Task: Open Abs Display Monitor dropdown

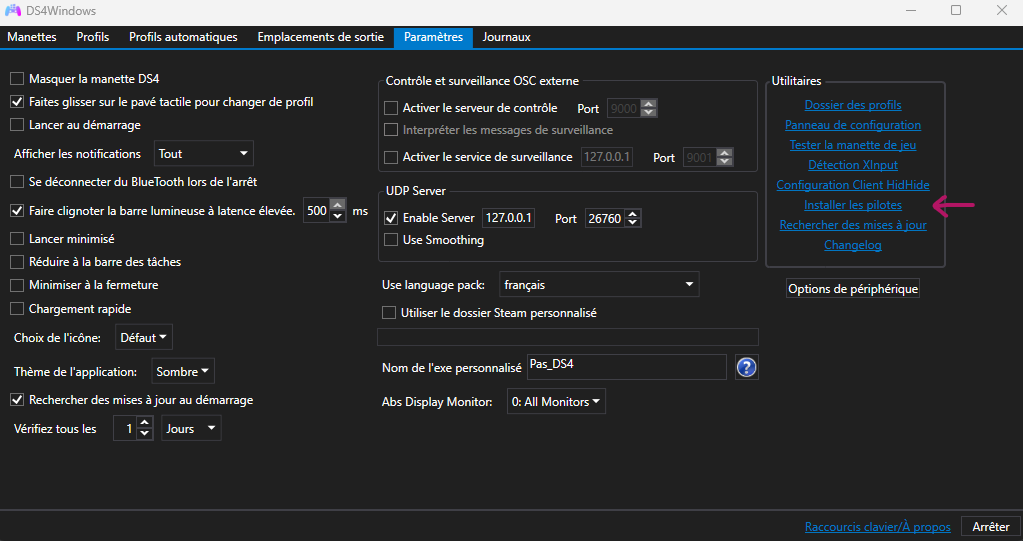Action: pos(556,402)
